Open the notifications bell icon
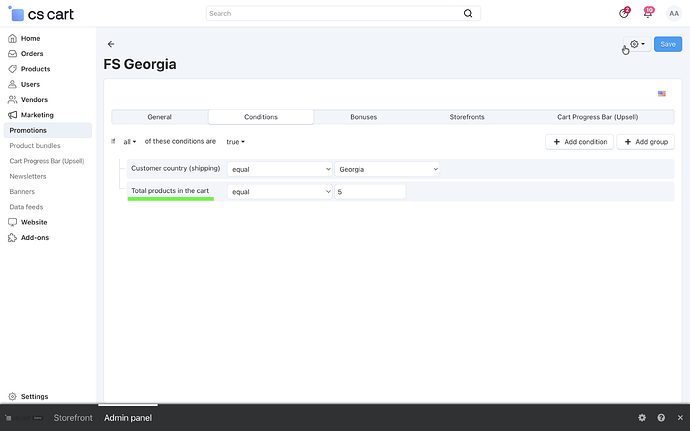Viewport: 690px width, 431px height. click(x=648, y=14)
